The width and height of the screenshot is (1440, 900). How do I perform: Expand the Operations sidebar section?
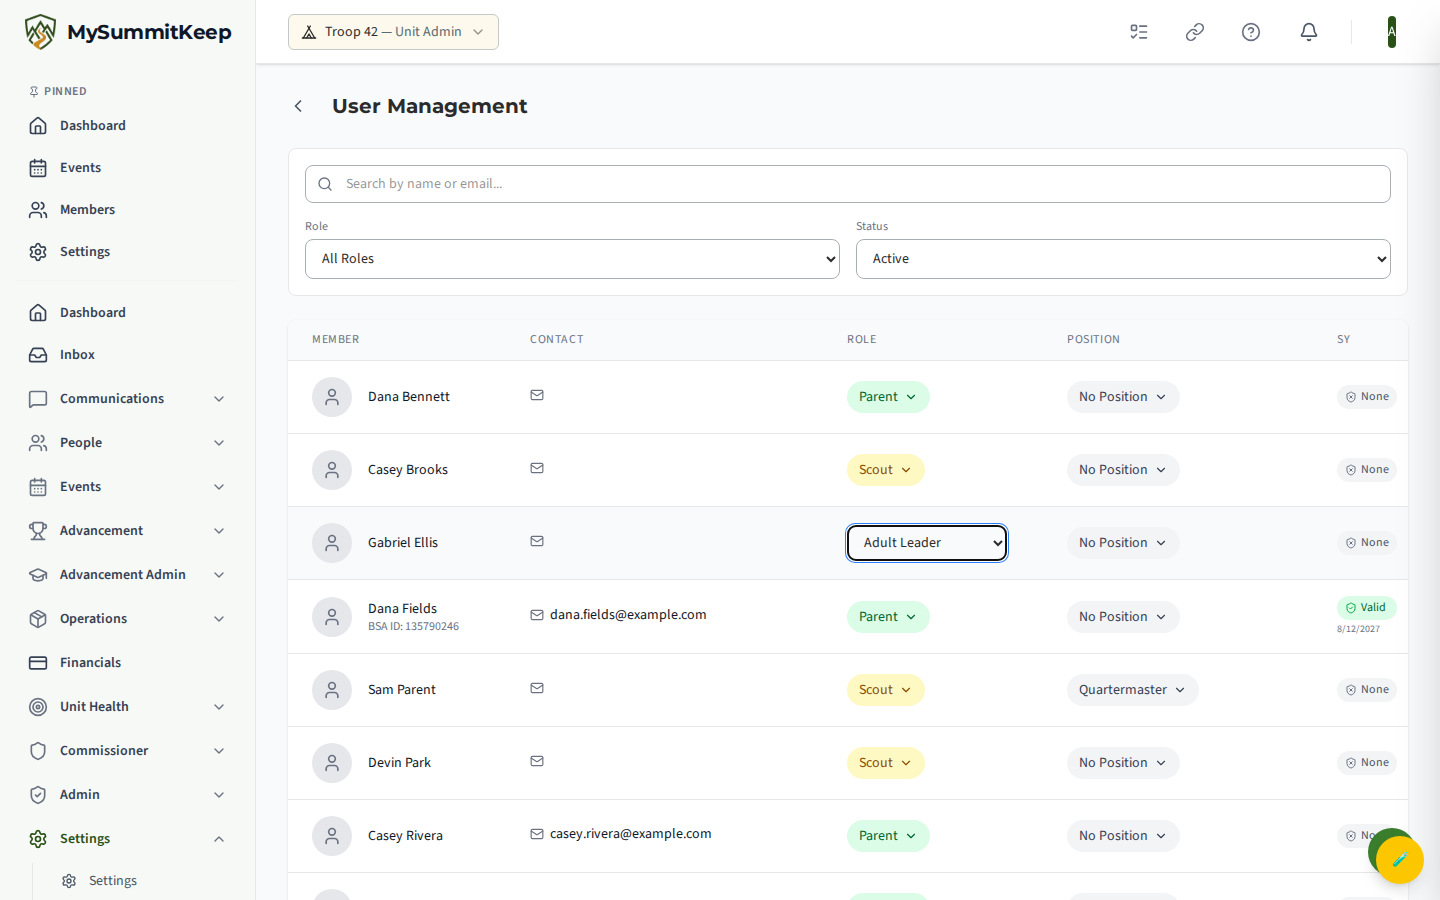click(x=128, y=618)
